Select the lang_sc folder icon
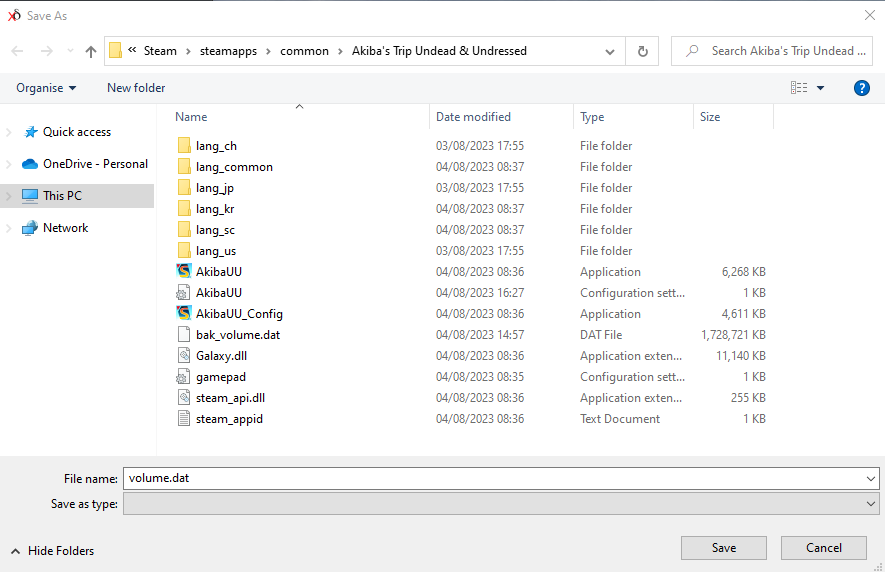The height and width of the screenshot is (572, 885). [x=184, y=230]
